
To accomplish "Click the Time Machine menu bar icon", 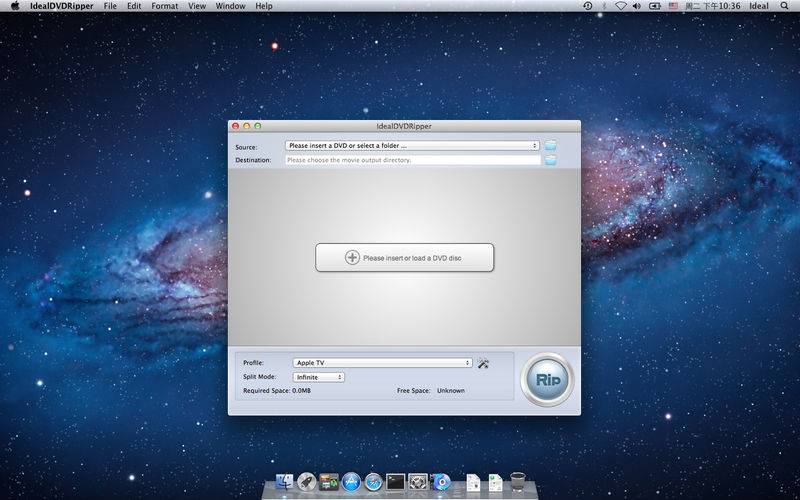I will click(588, 6).
